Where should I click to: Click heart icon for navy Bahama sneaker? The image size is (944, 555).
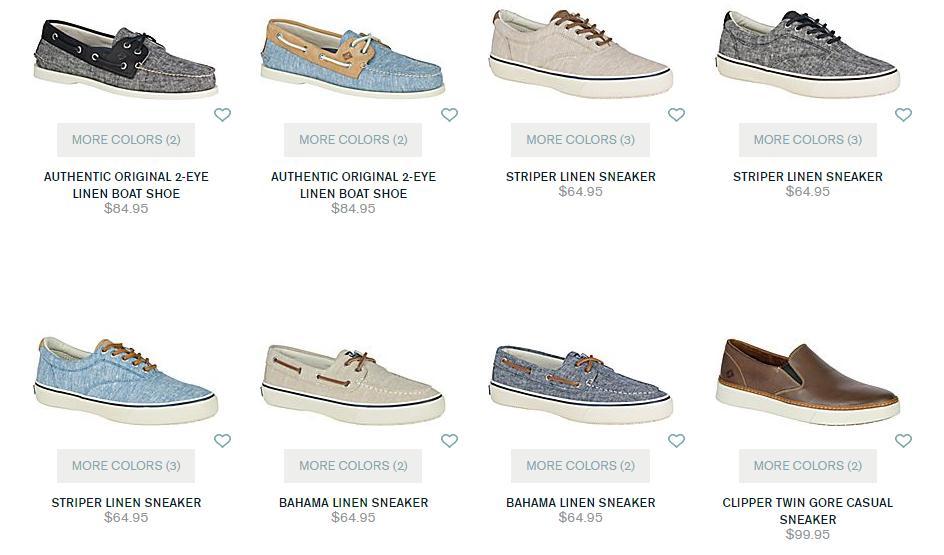676,441
